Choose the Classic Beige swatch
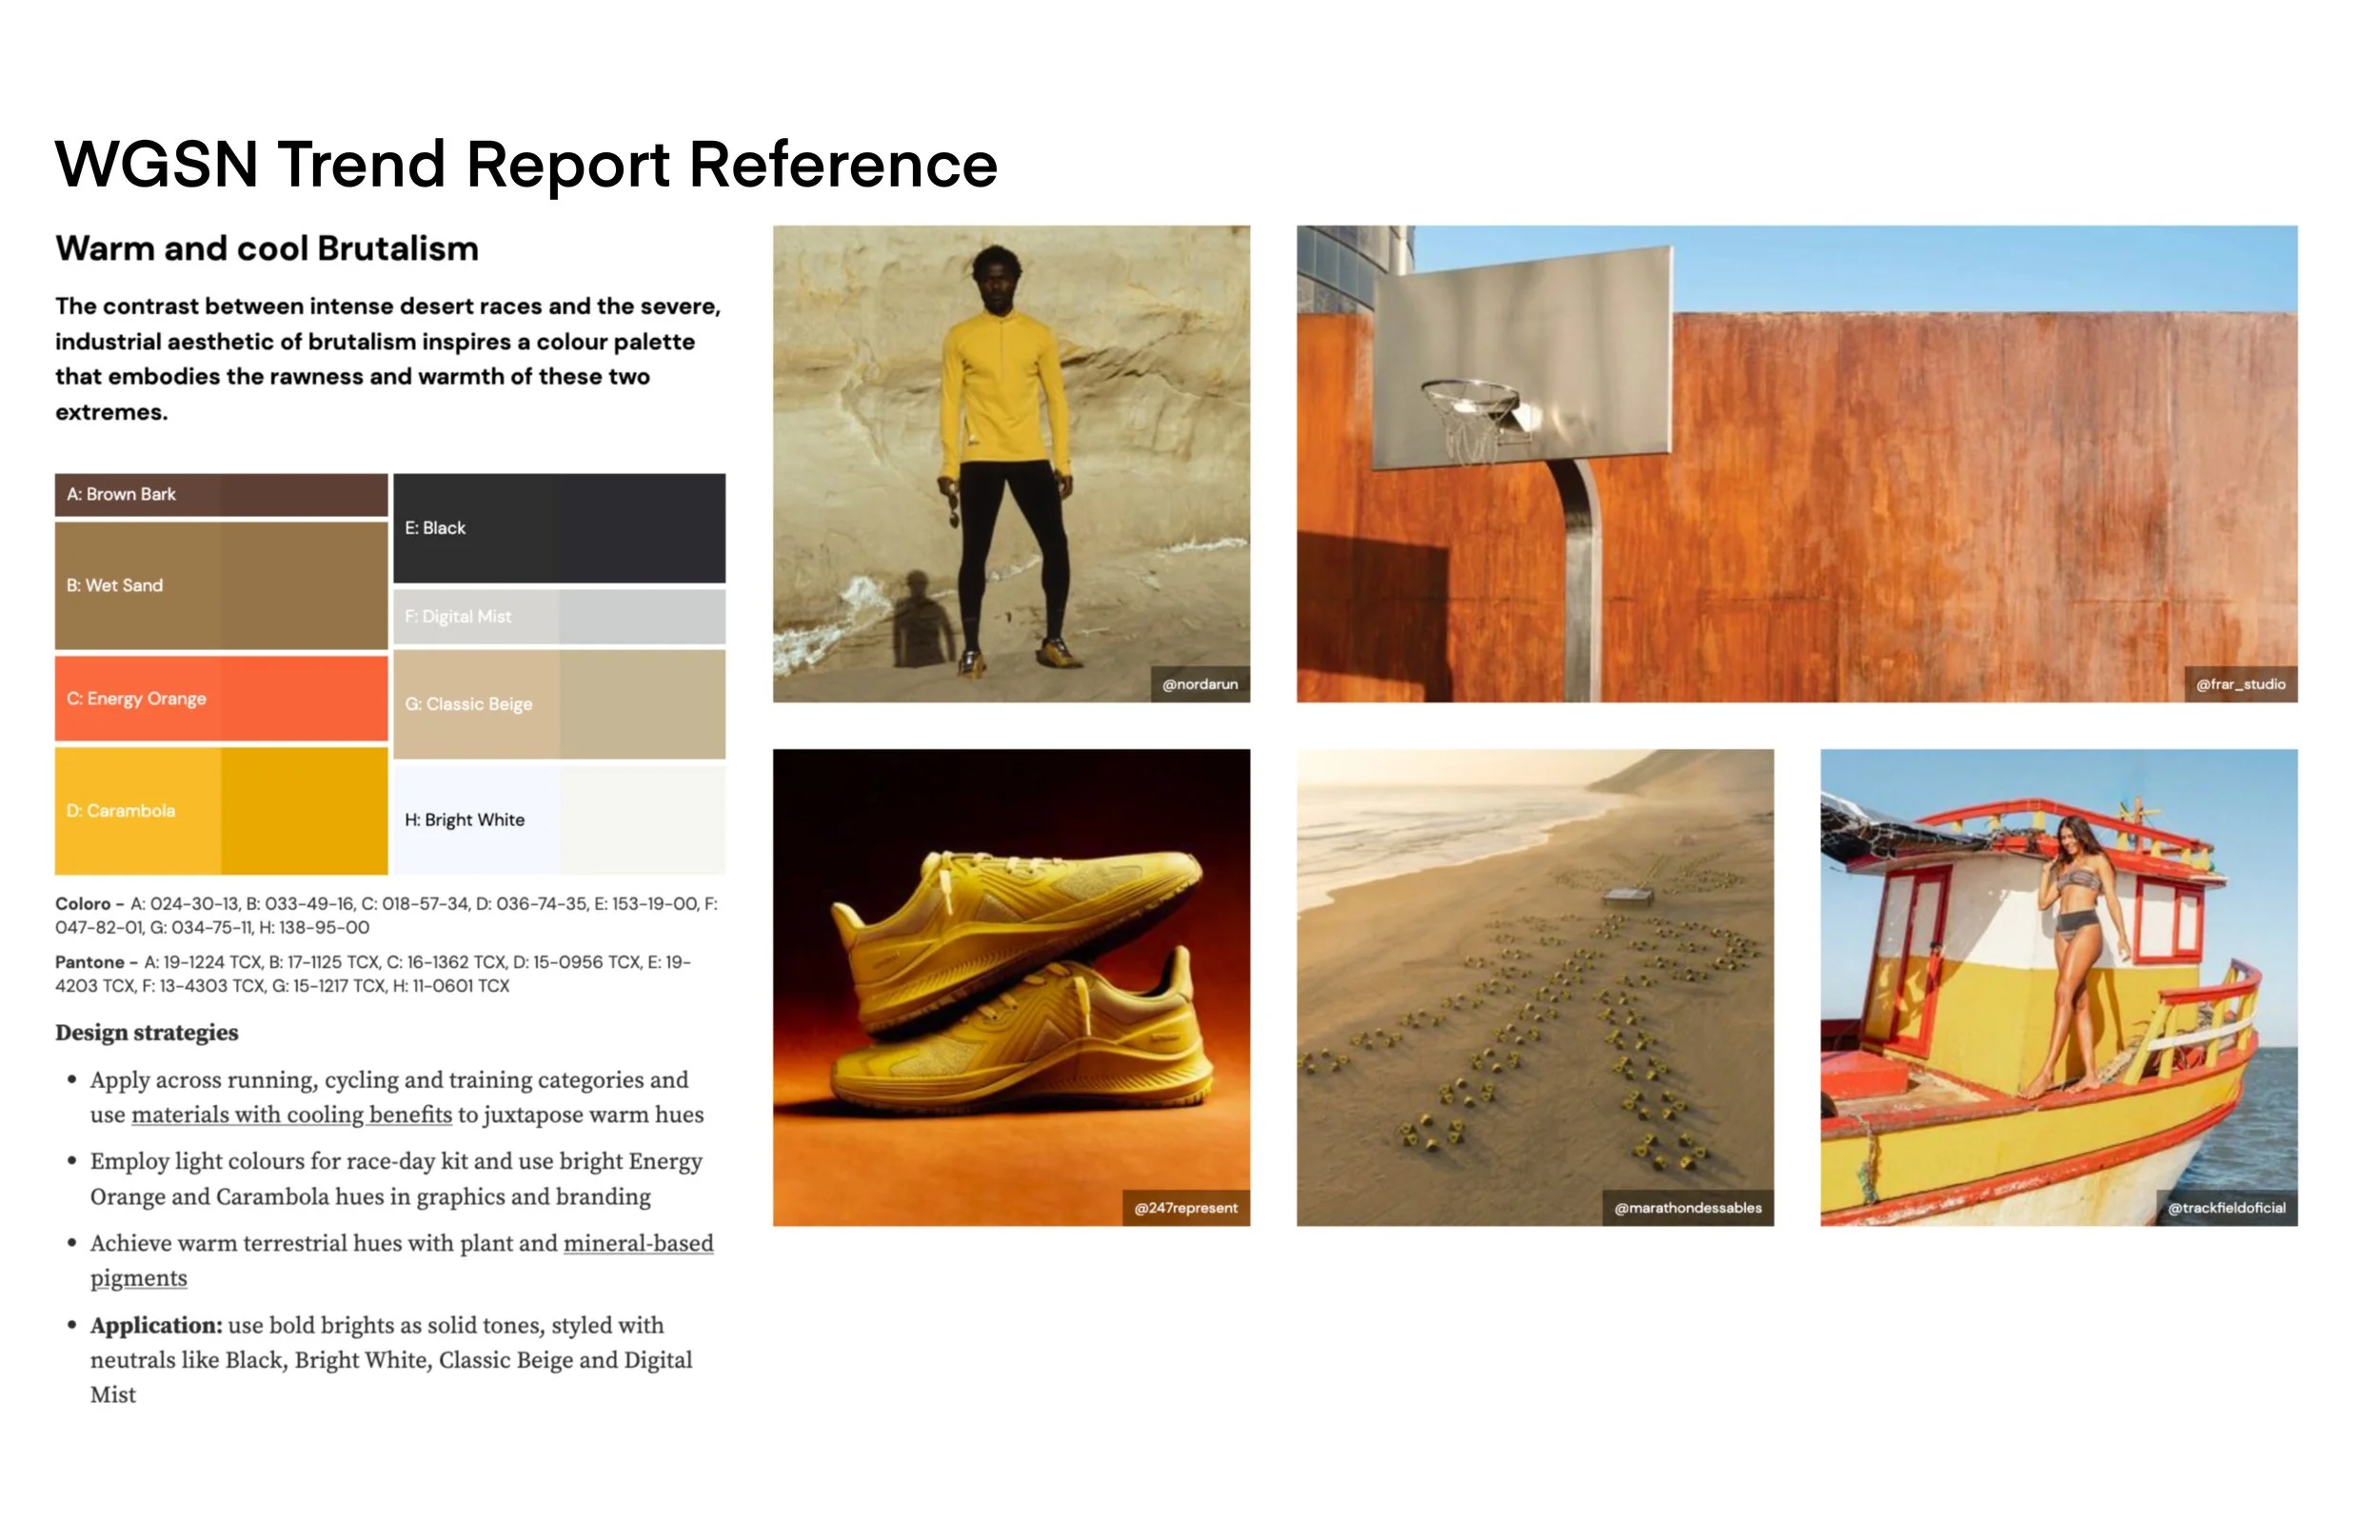The height and width of the screenshot is (1540, 2380). (559, 705)
